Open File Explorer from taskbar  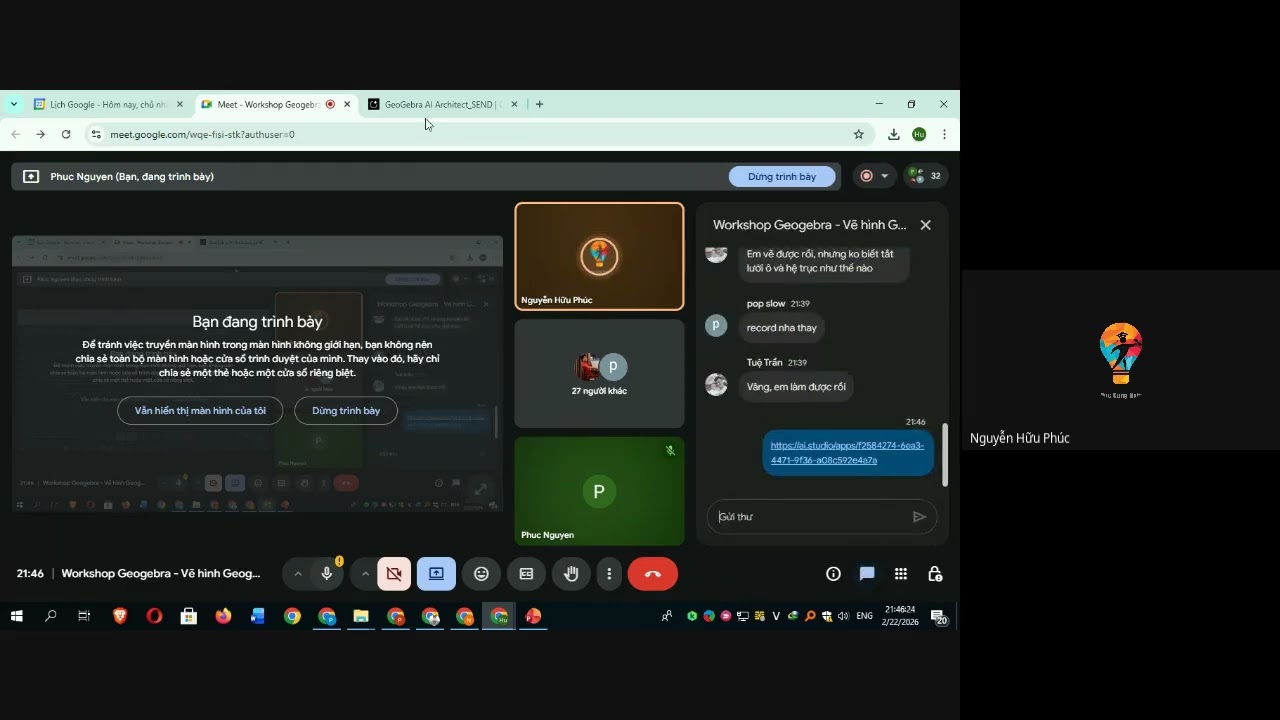point(361,616)
